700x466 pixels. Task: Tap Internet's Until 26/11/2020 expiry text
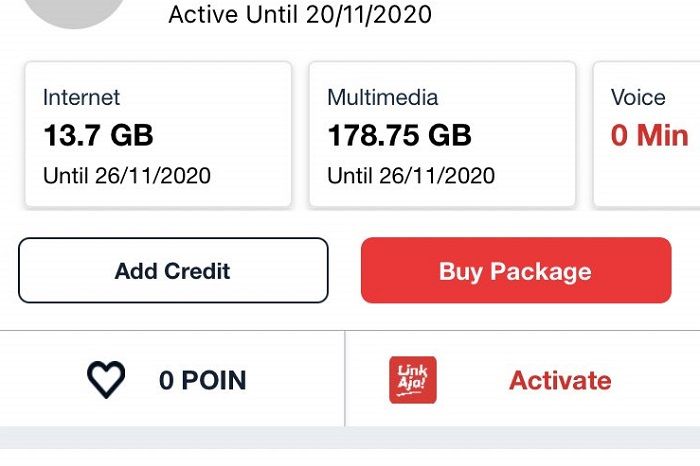click(127, 175)
